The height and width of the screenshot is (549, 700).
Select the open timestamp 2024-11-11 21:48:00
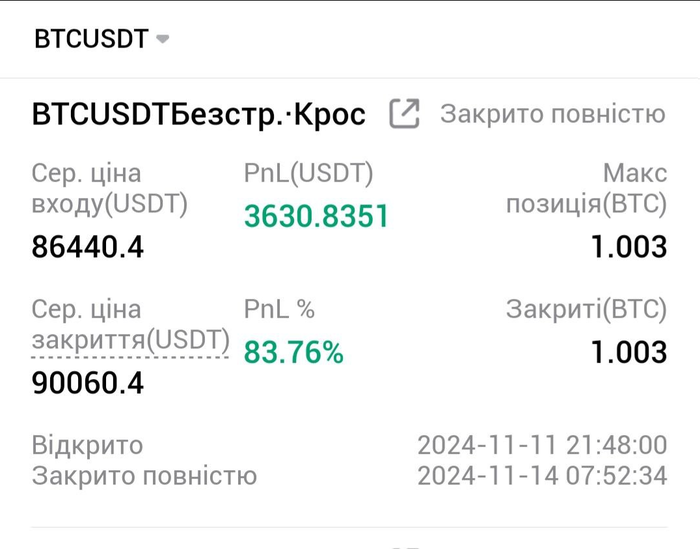click(x=541, y=445)
